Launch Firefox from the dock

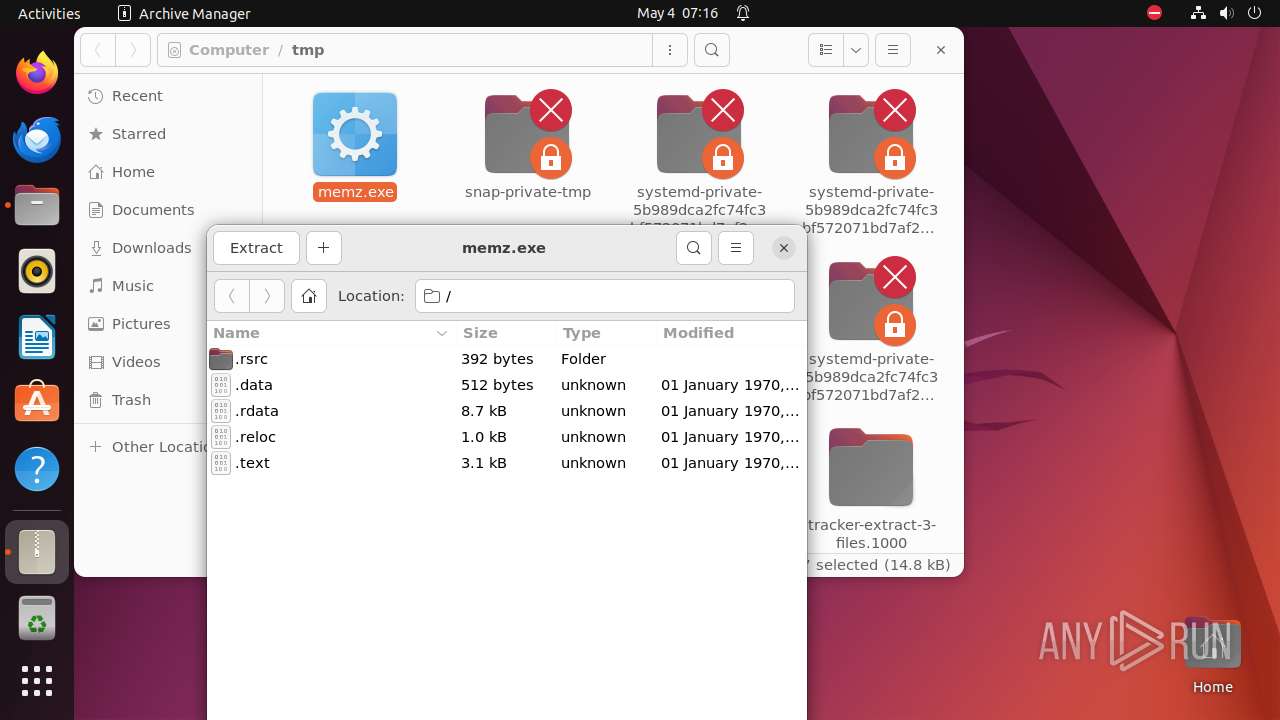(x=37, y=73)
